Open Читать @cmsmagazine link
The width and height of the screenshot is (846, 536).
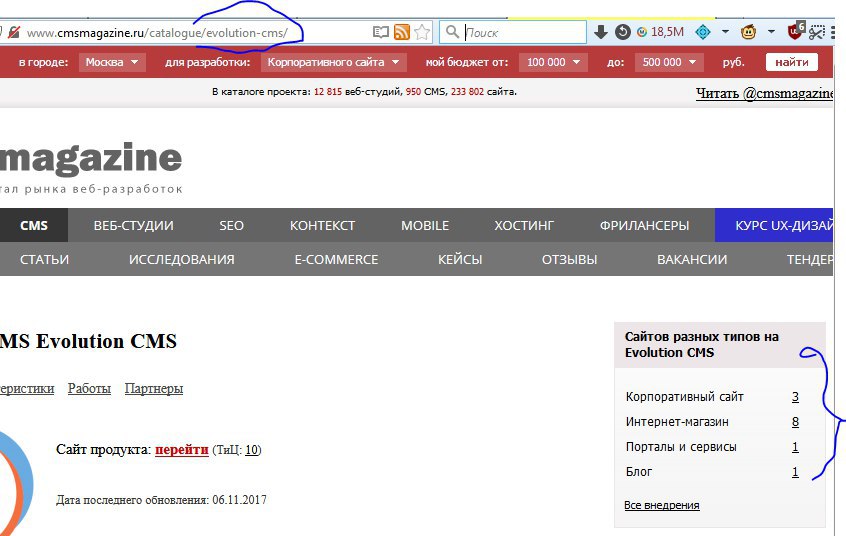pos(764,93)
